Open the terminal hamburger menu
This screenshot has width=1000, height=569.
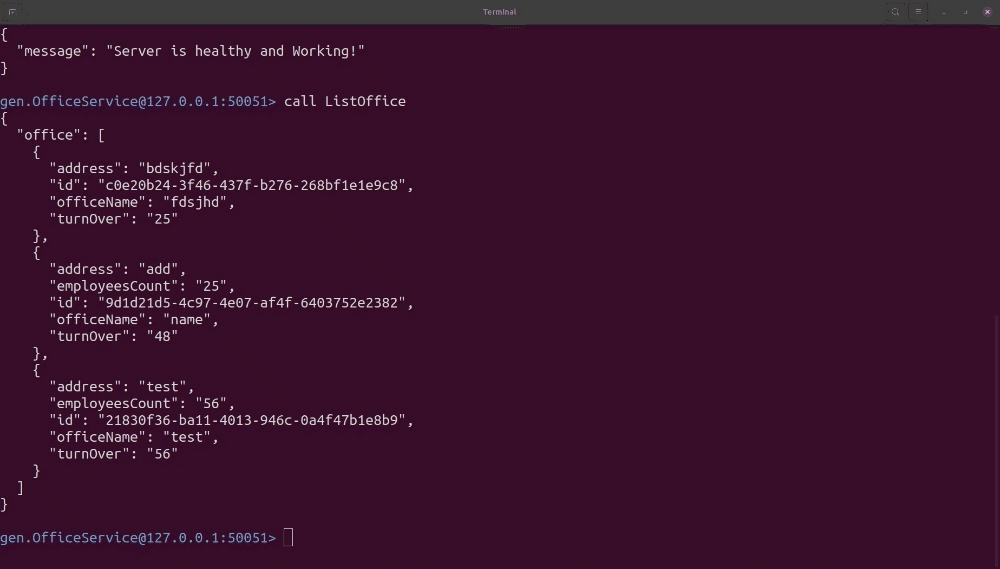918,12
